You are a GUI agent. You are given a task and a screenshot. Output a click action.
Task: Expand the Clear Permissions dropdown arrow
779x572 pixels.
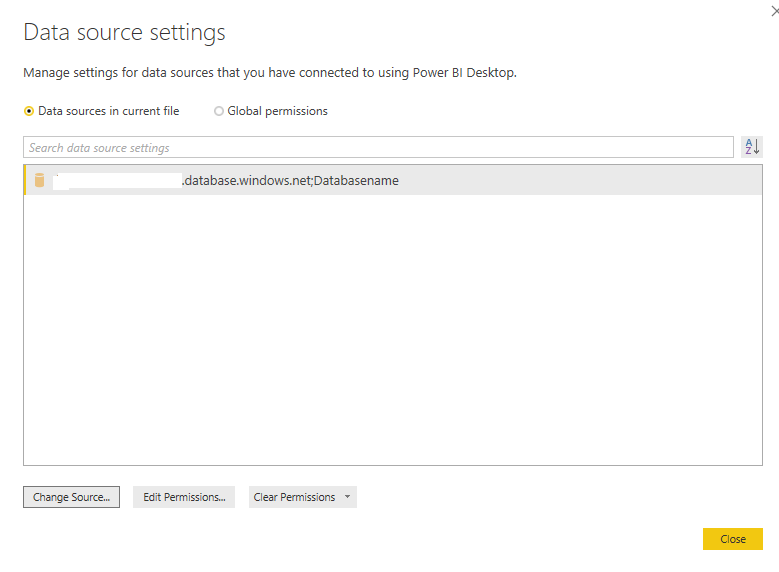click(348, 497)
